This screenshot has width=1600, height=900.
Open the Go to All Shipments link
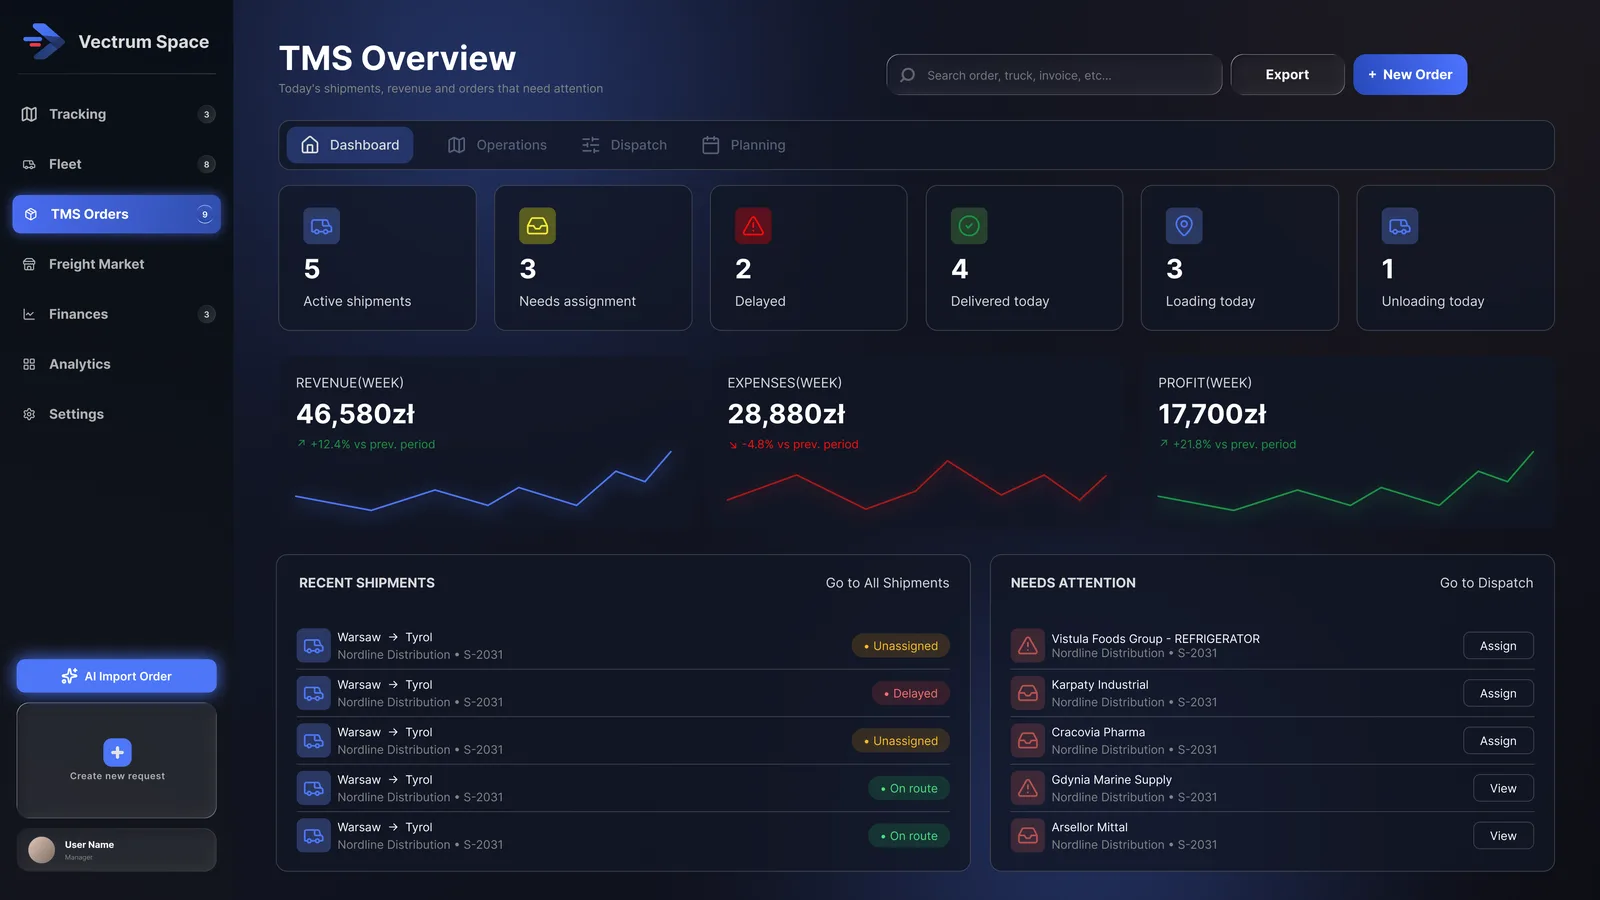888,583
